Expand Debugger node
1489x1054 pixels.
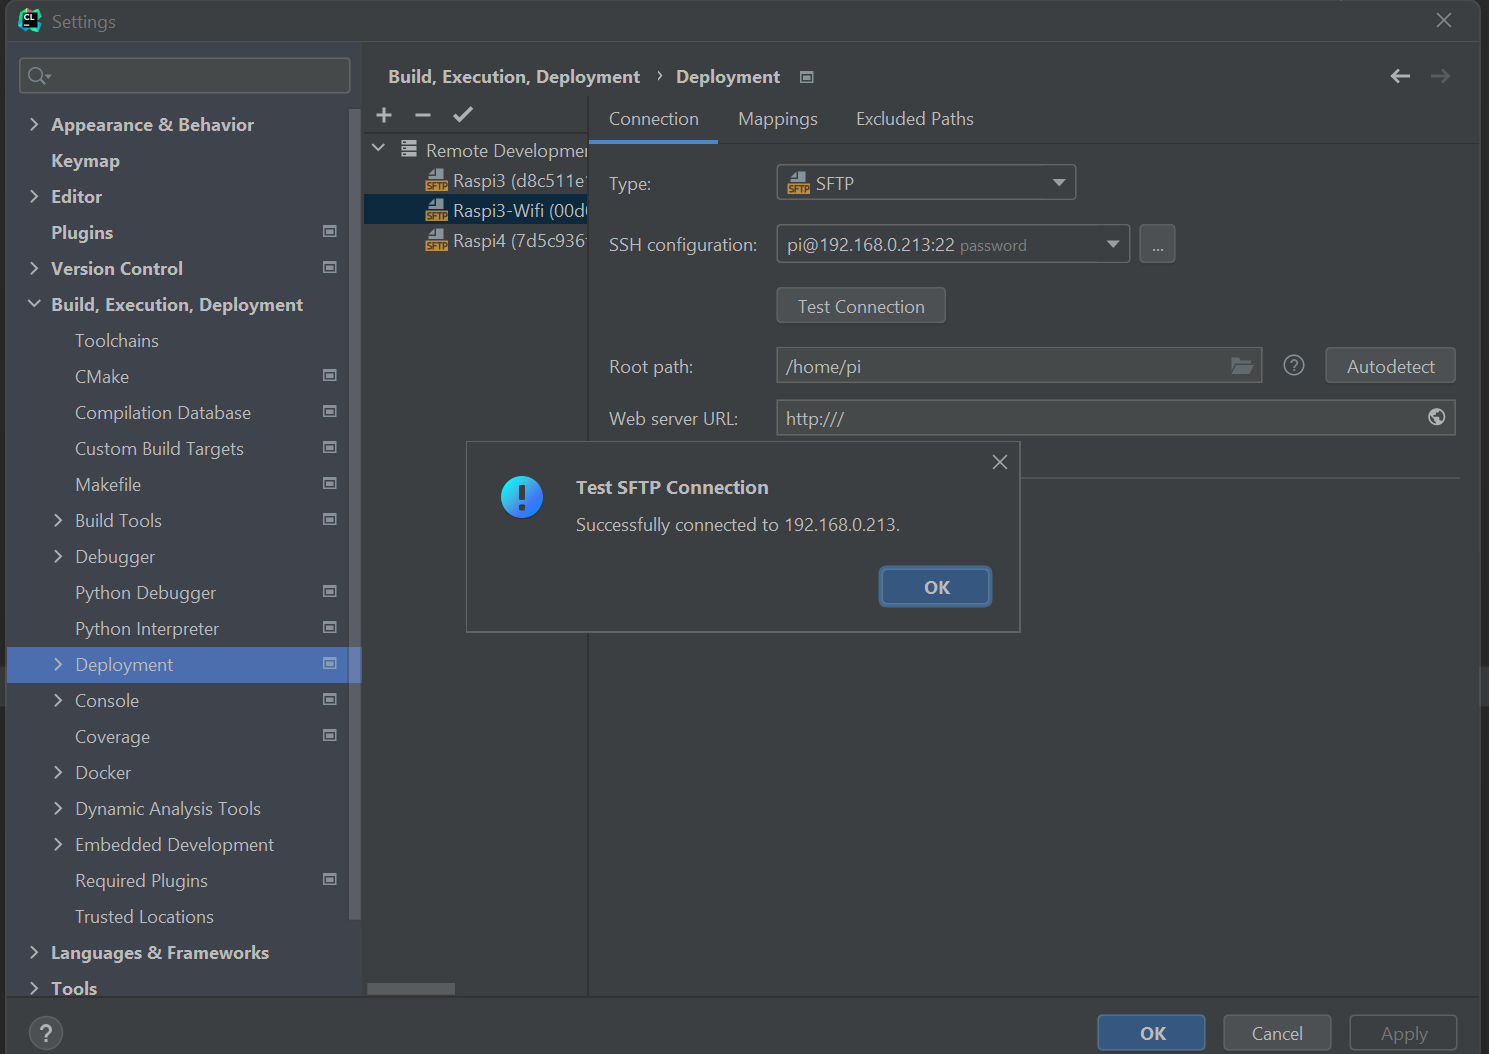58,556
